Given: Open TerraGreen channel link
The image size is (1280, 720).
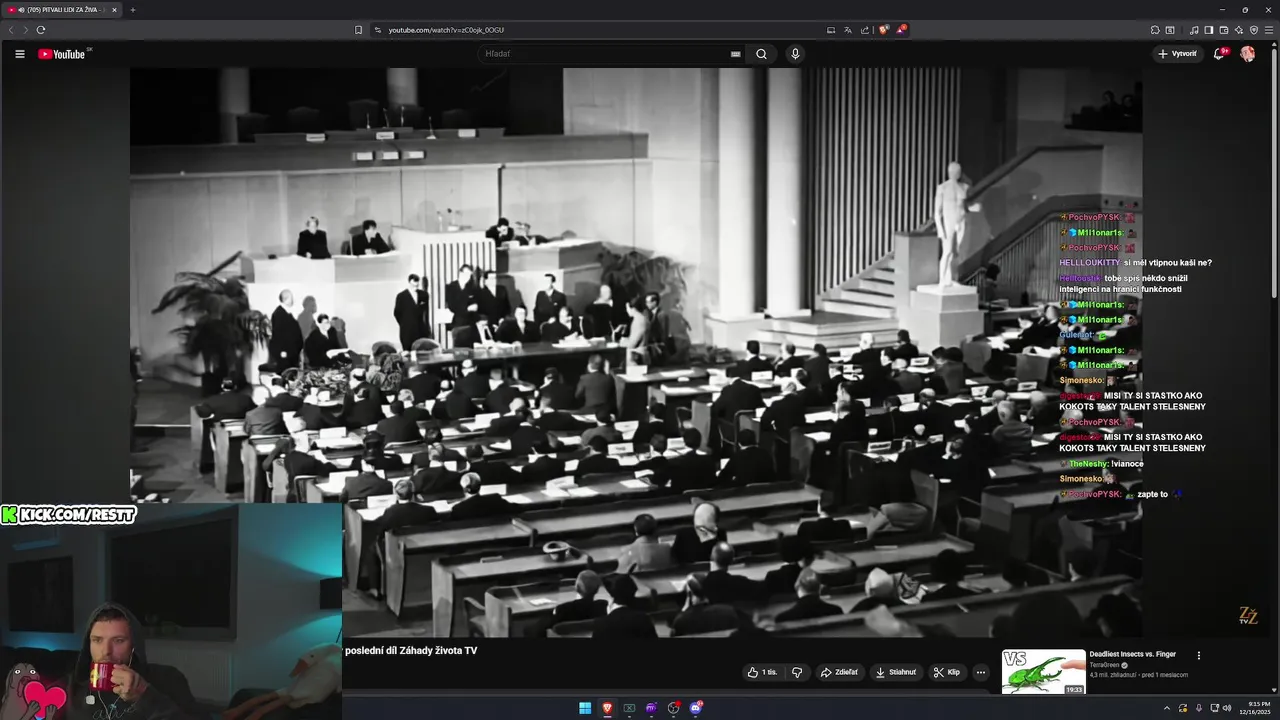Looking at the screenshot, I should coord(1105,665).
